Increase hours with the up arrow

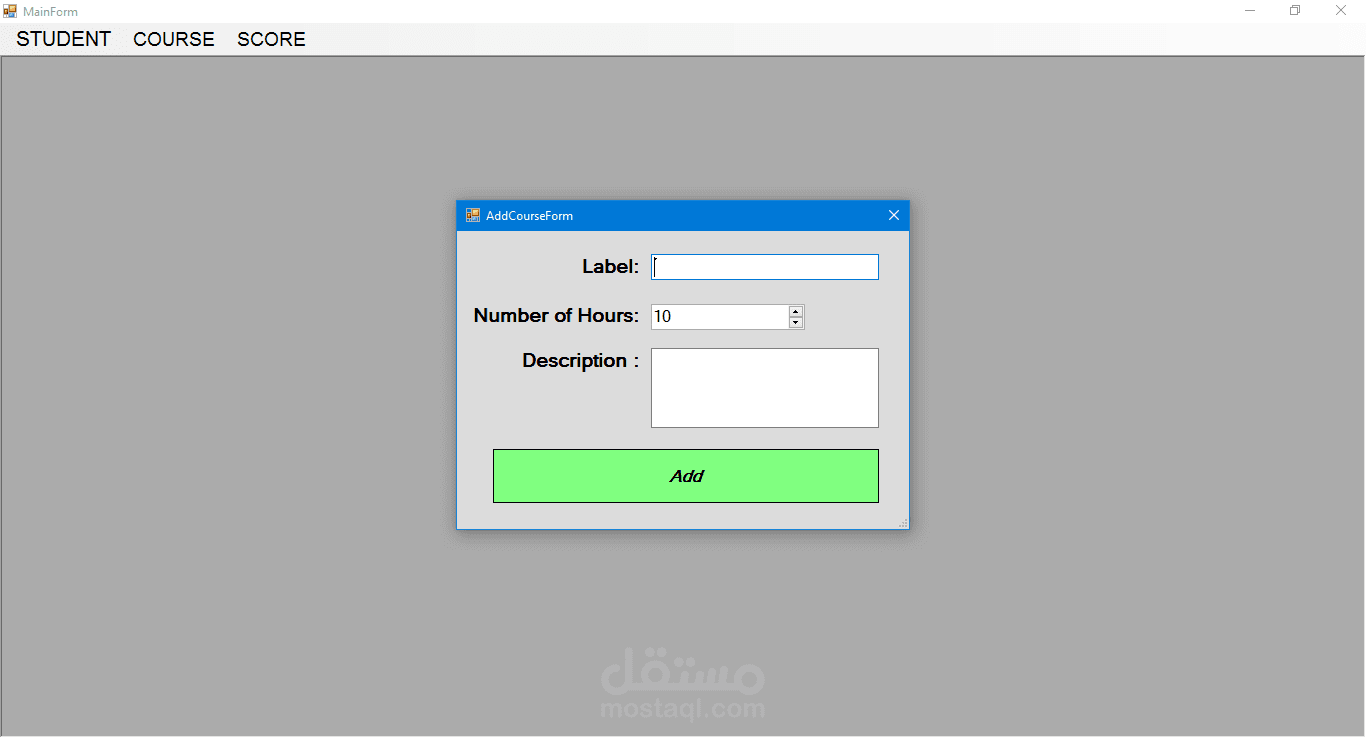pyautogui.click(x=796, y=311)
